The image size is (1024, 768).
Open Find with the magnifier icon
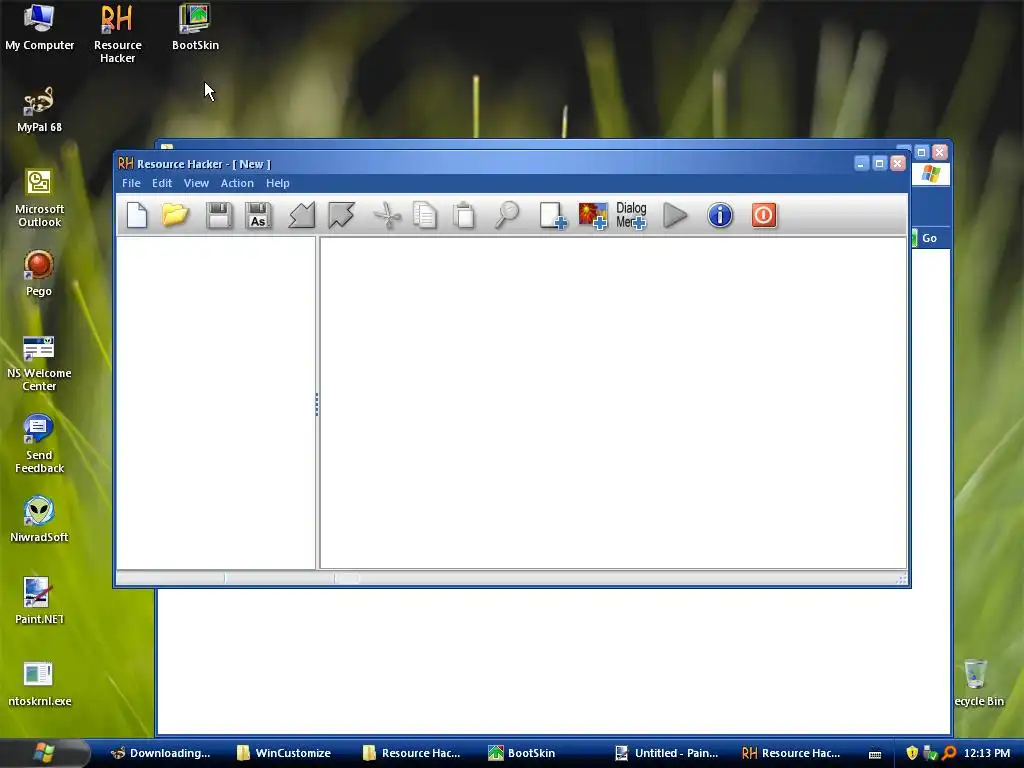pyautogui.click(x=506, y=215)
